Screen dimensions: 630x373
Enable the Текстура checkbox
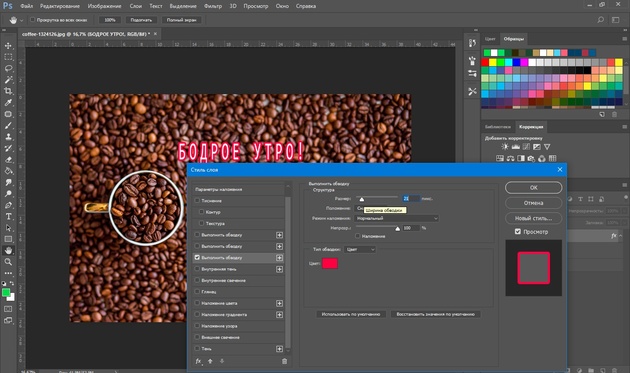point(201,223)
